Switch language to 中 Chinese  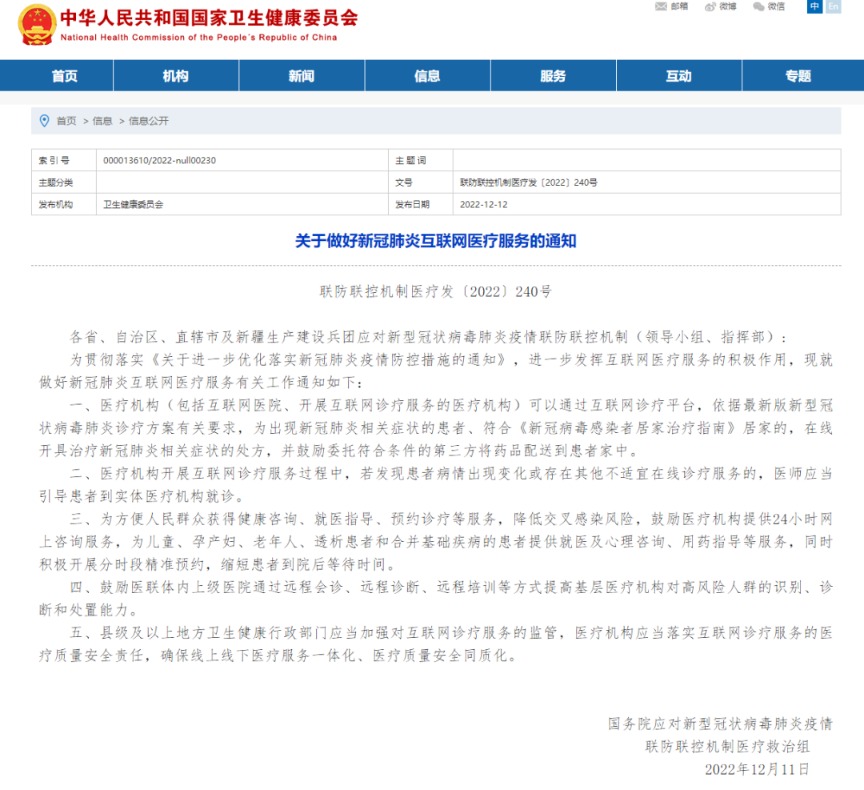[814, 7]
